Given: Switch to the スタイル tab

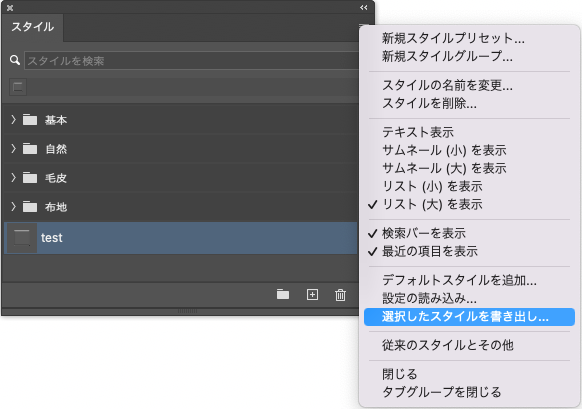Looking at the screenshot, I should (x=33, y=27).
